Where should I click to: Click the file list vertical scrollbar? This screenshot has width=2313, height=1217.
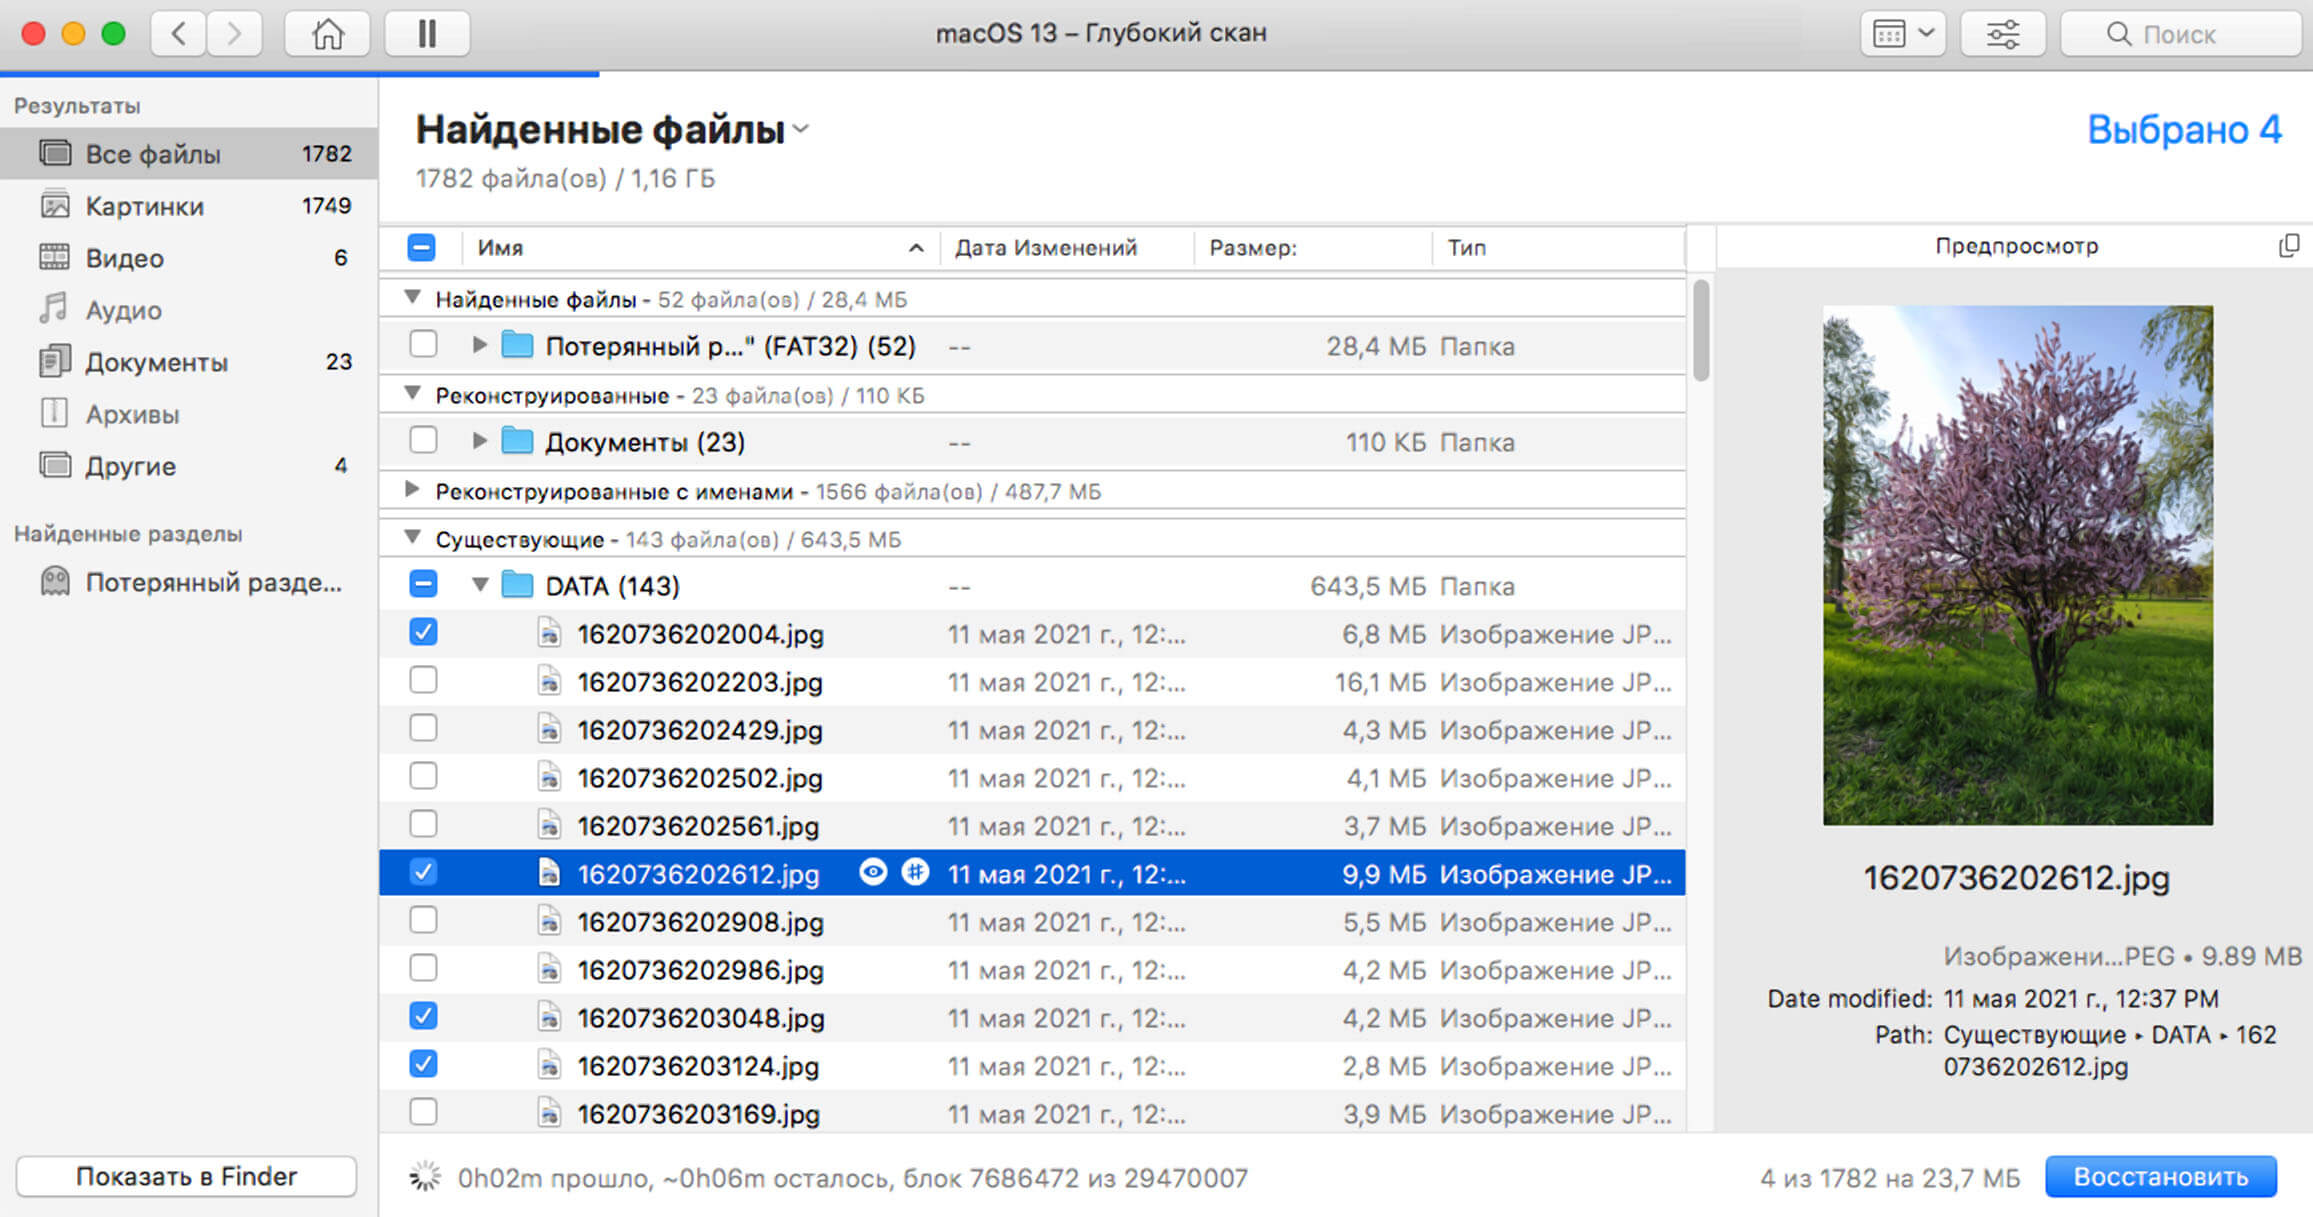click(x=1701, y=330)
